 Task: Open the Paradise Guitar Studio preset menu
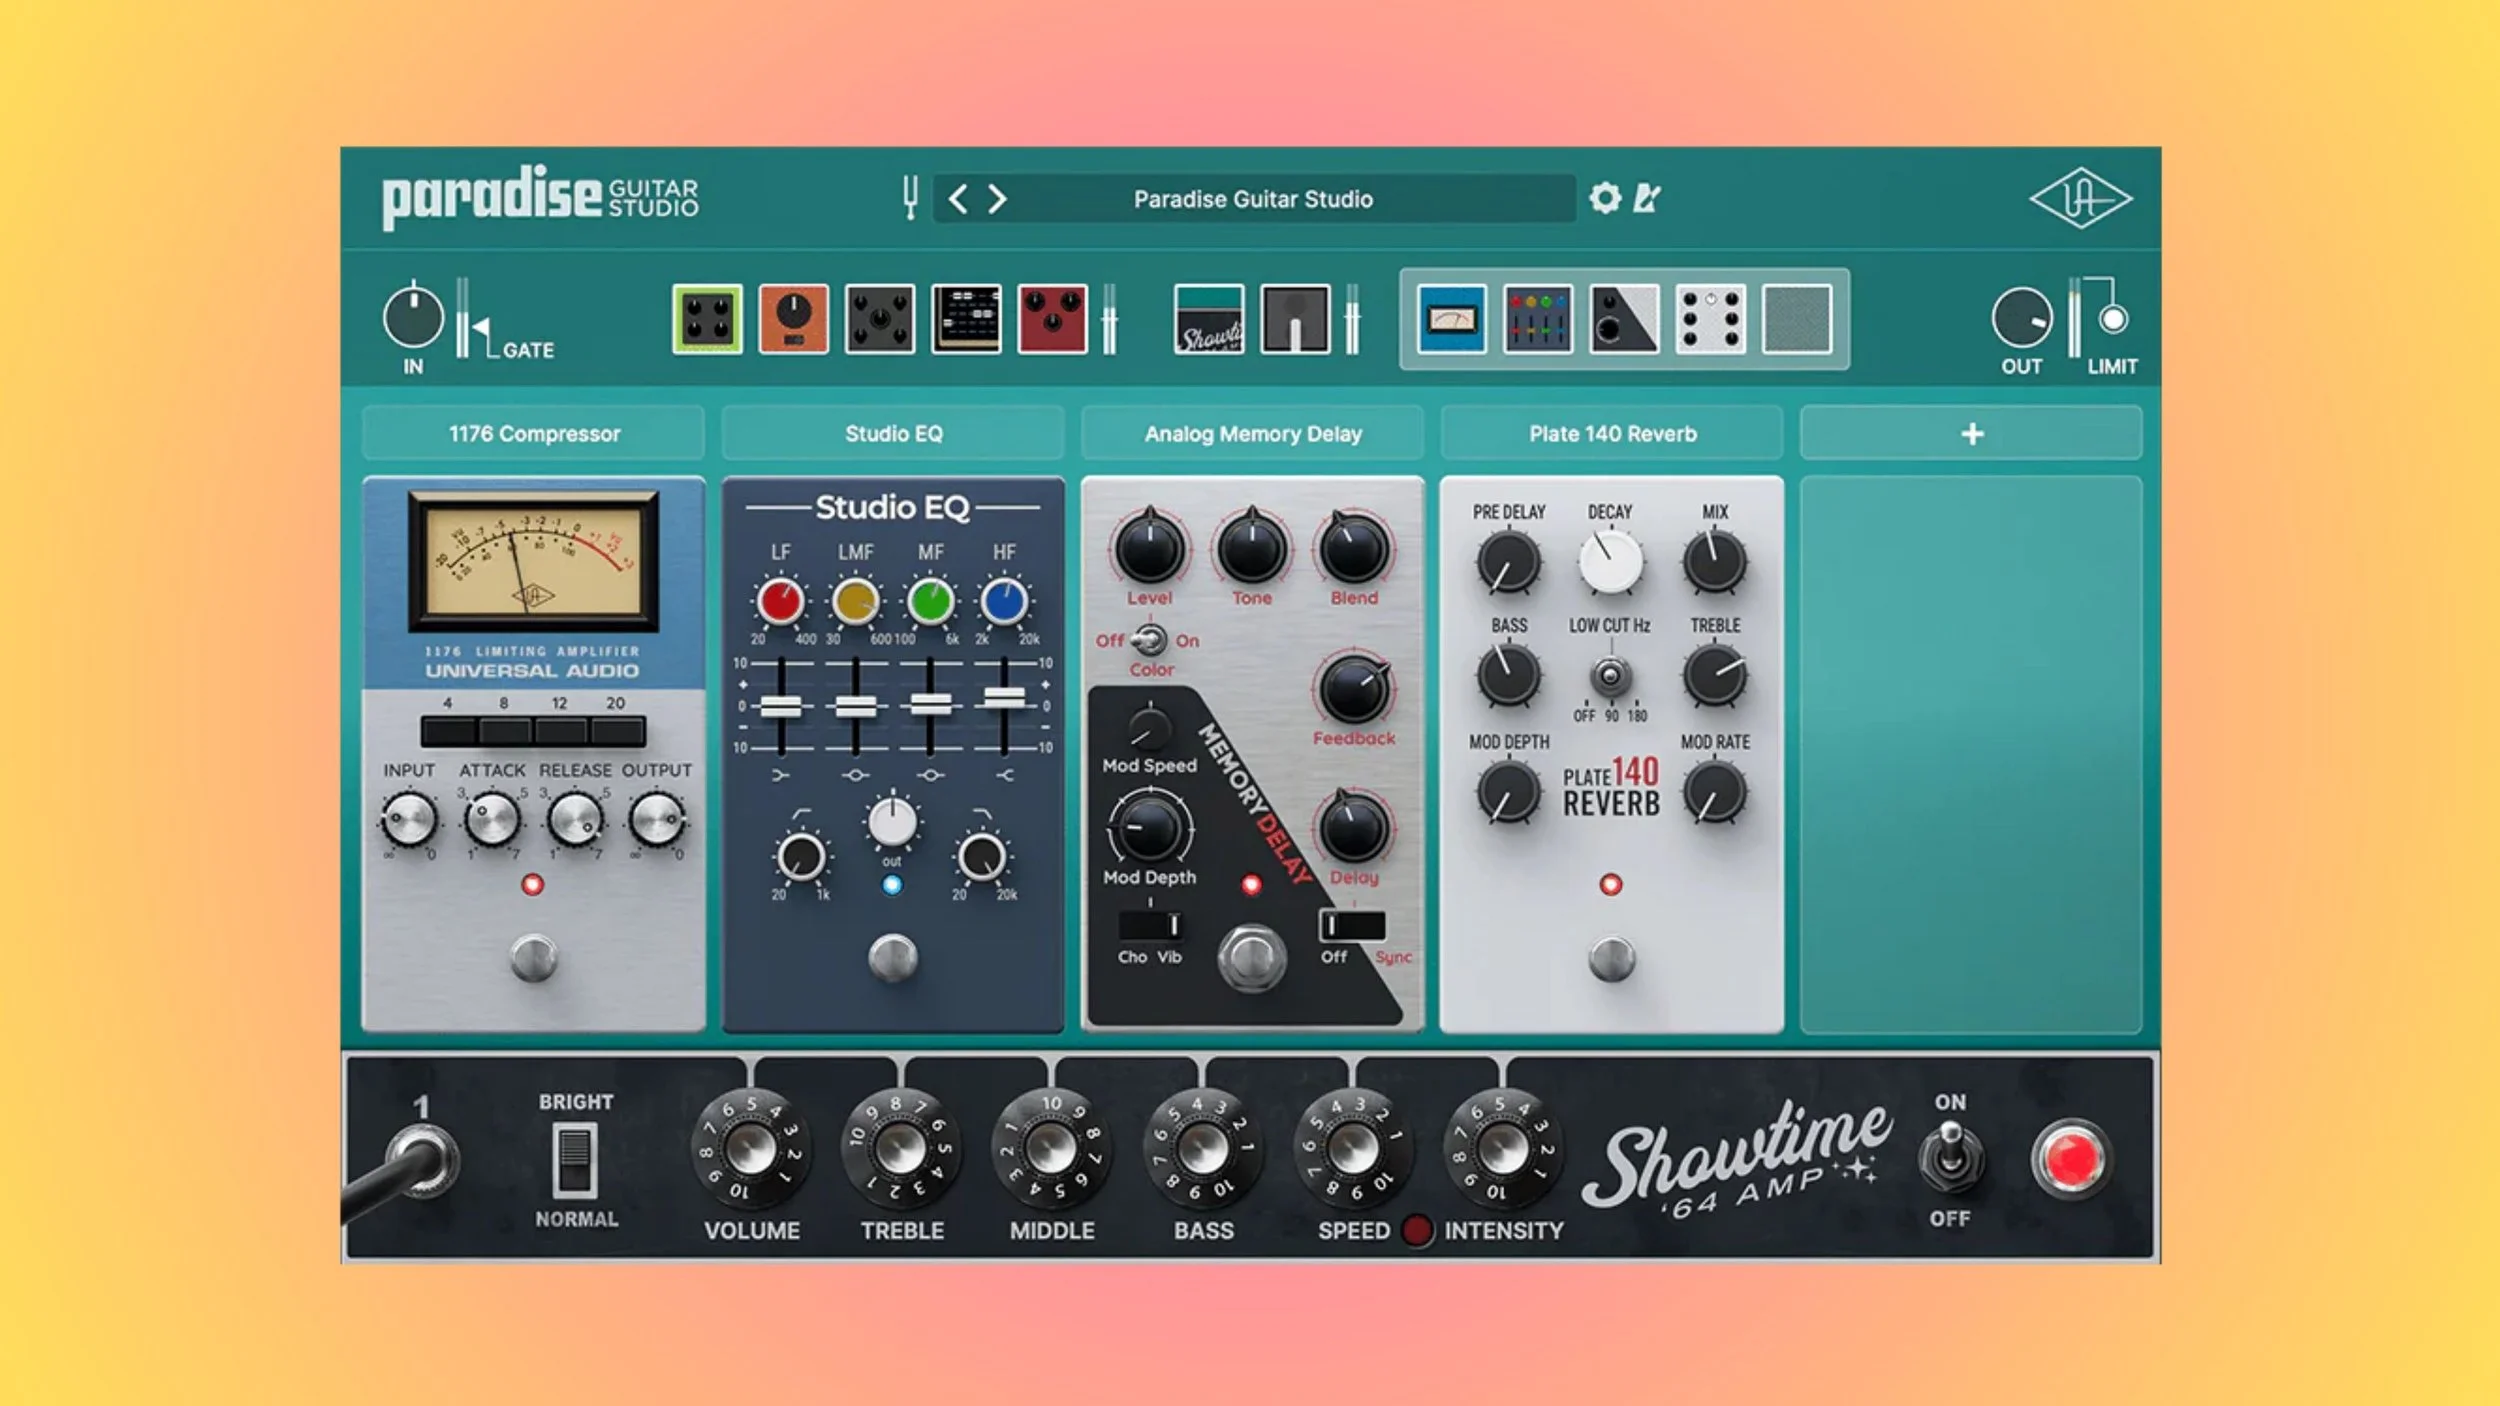point(1252,199)
